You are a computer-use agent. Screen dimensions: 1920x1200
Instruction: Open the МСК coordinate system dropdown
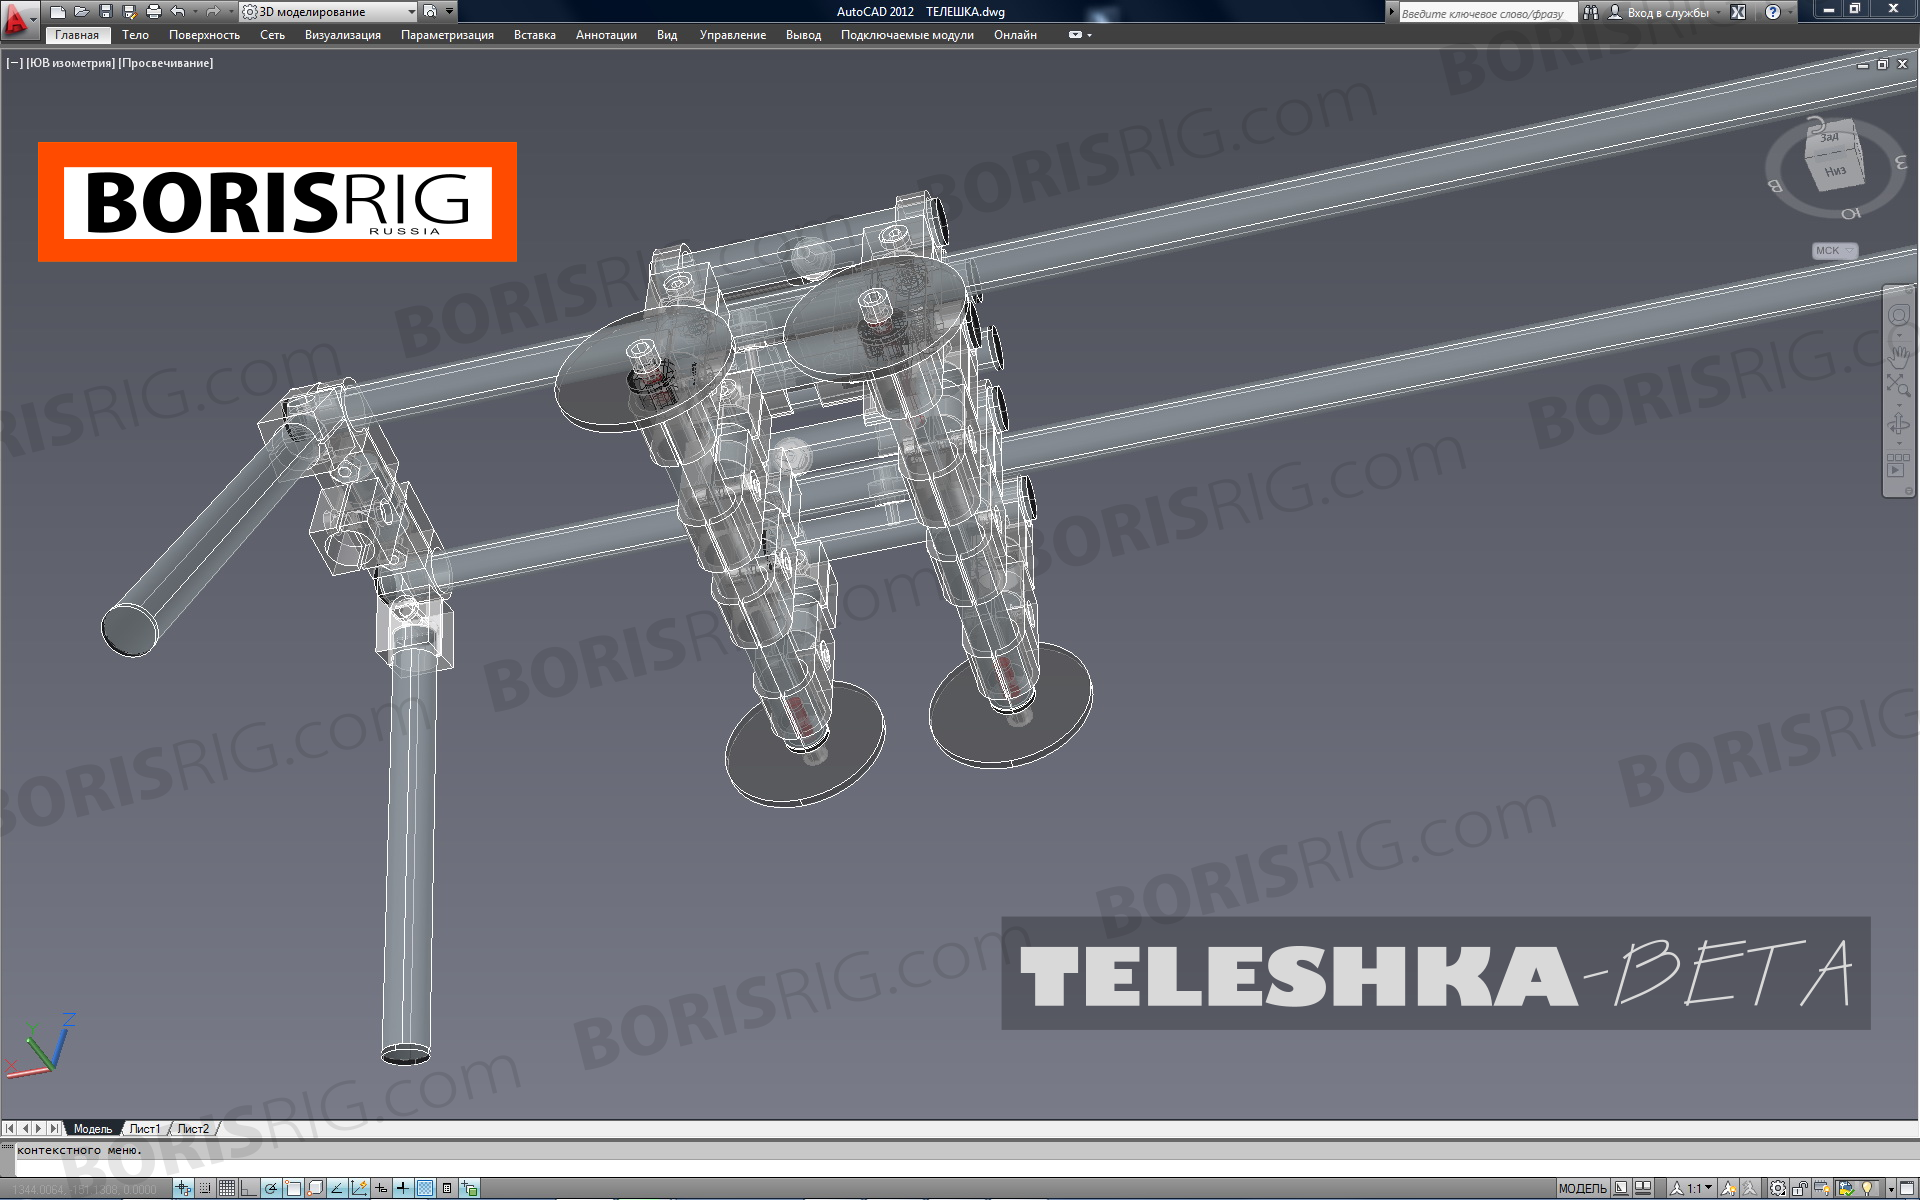(1835, 251)
